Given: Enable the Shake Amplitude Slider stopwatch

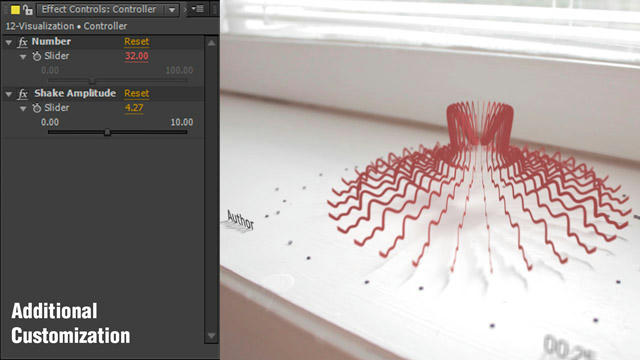Looking at the screenshot, I should pos(37,108).
